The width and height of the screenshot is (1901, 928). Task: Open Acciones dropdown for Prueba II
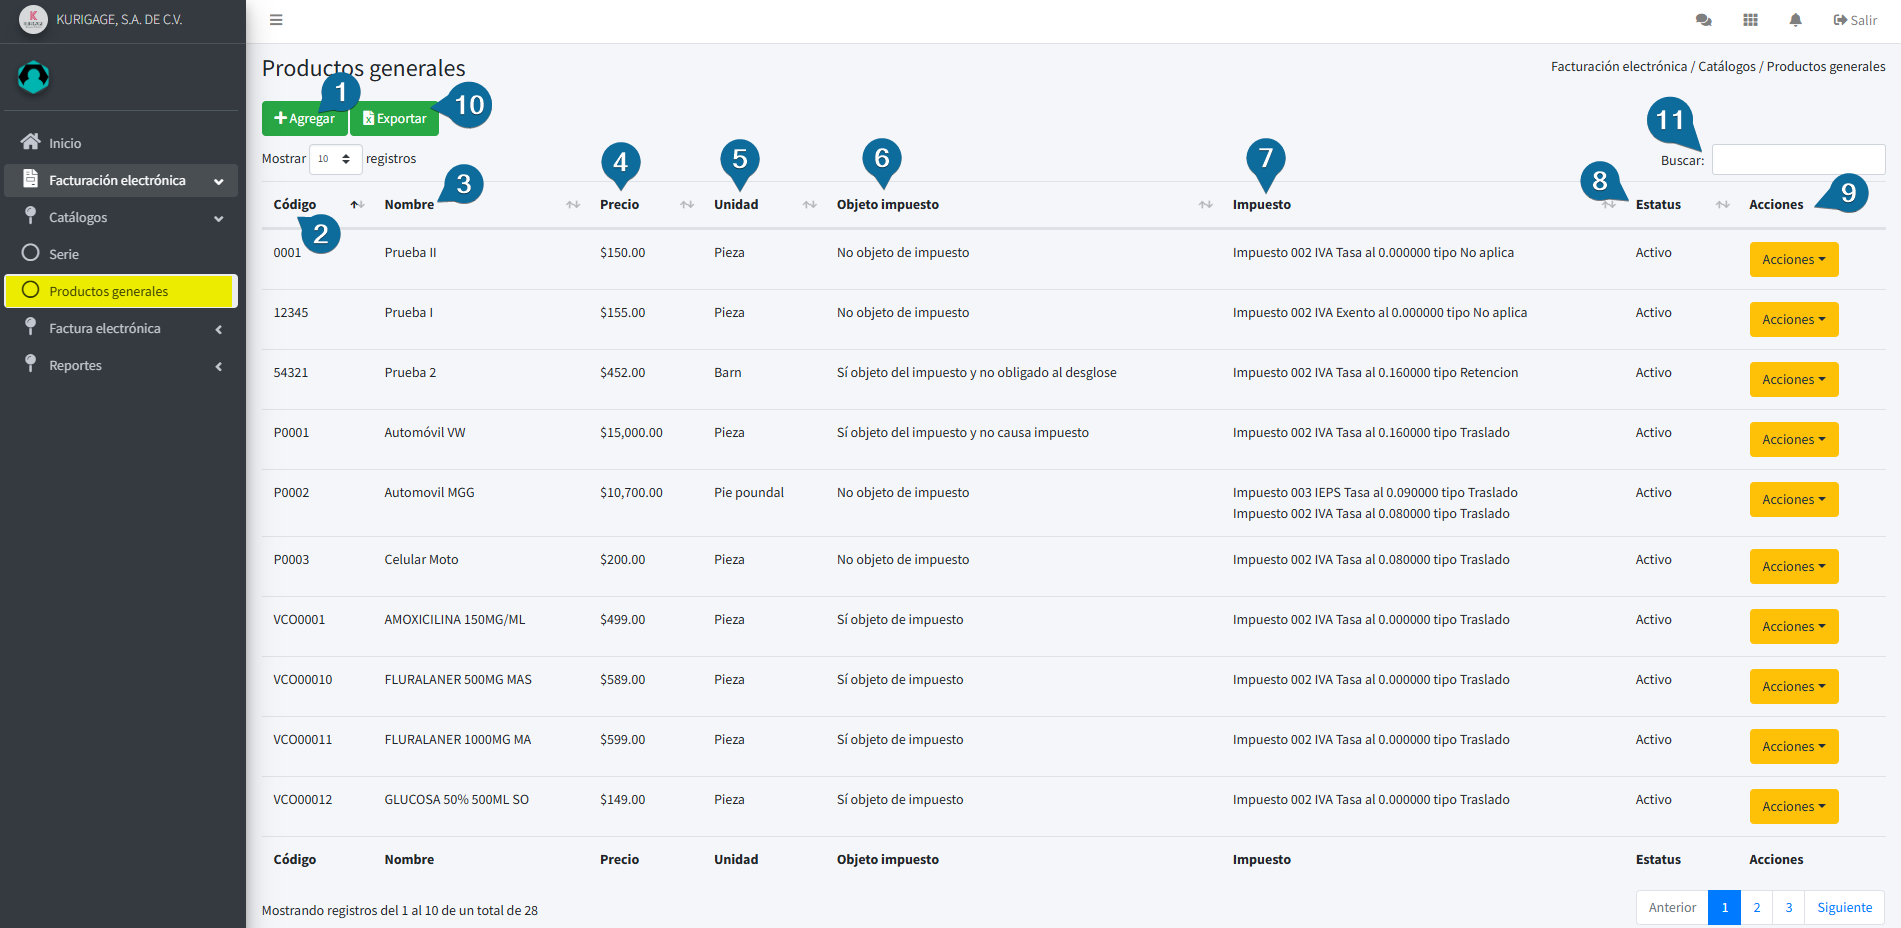tap(1793, 260)
